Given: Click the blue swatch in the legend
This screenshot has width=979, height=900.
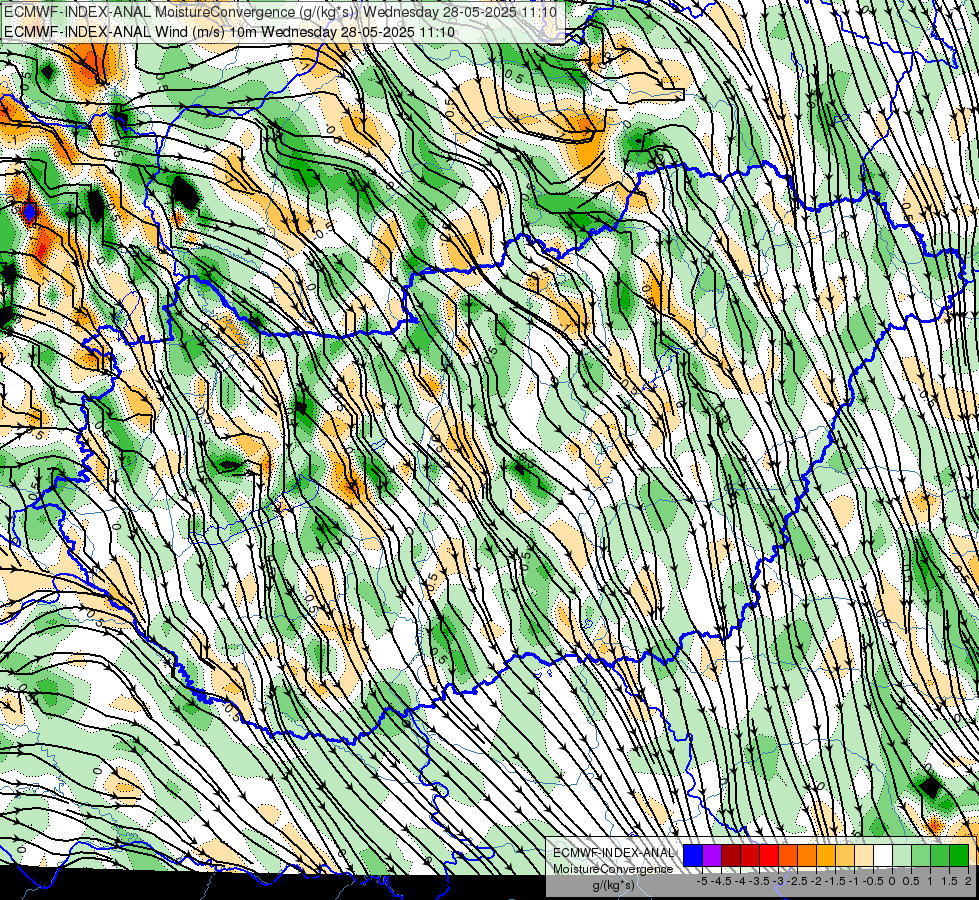Looking at the screenshot, I should [x=693, y=855].
